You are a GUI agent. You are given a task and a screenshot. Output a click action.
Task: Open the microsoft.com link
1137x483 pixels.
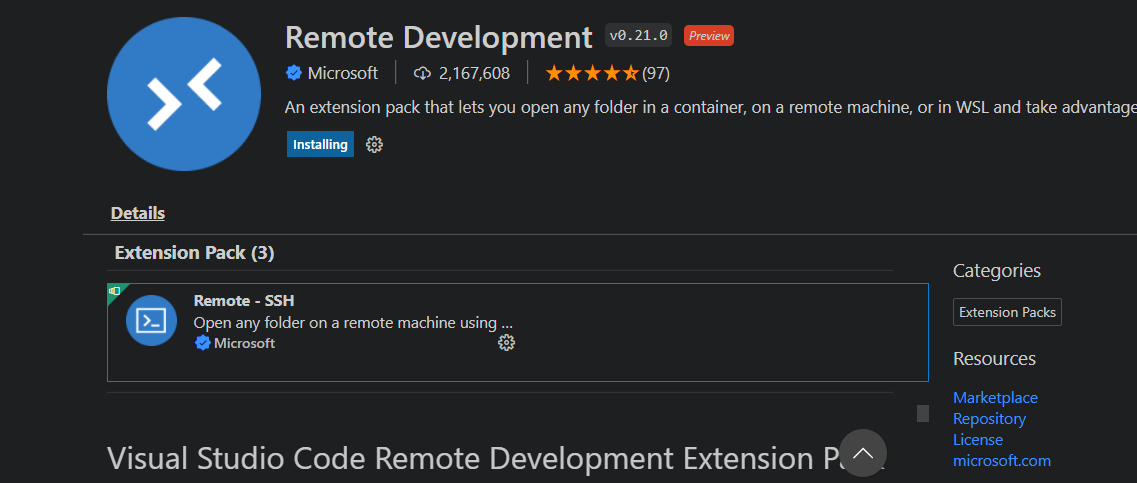[x=1001, y=461]
